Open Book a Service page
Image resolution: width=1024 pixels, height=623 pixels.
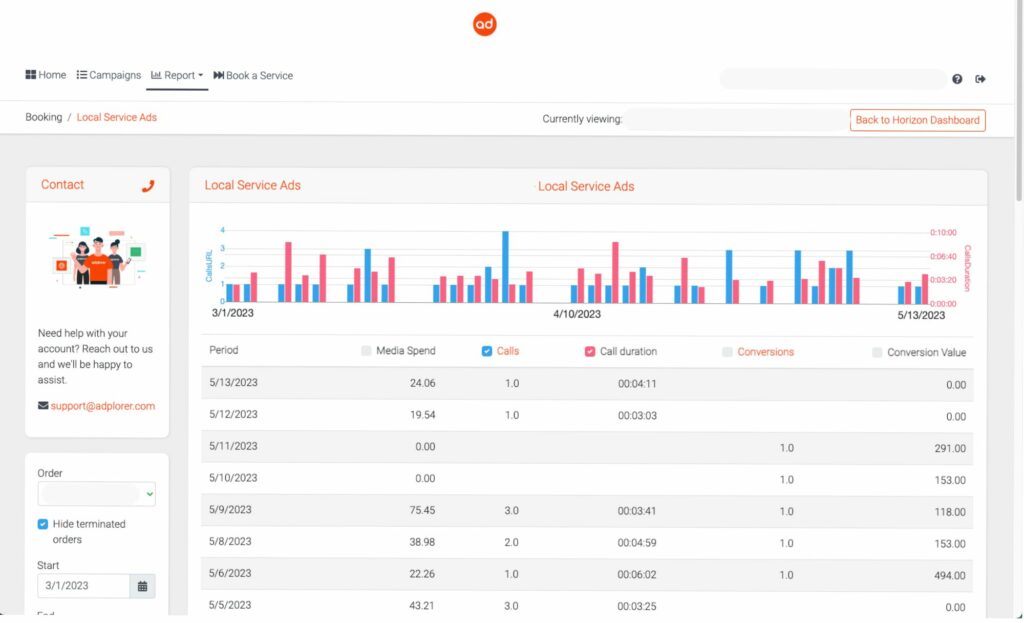pos(253,75)
